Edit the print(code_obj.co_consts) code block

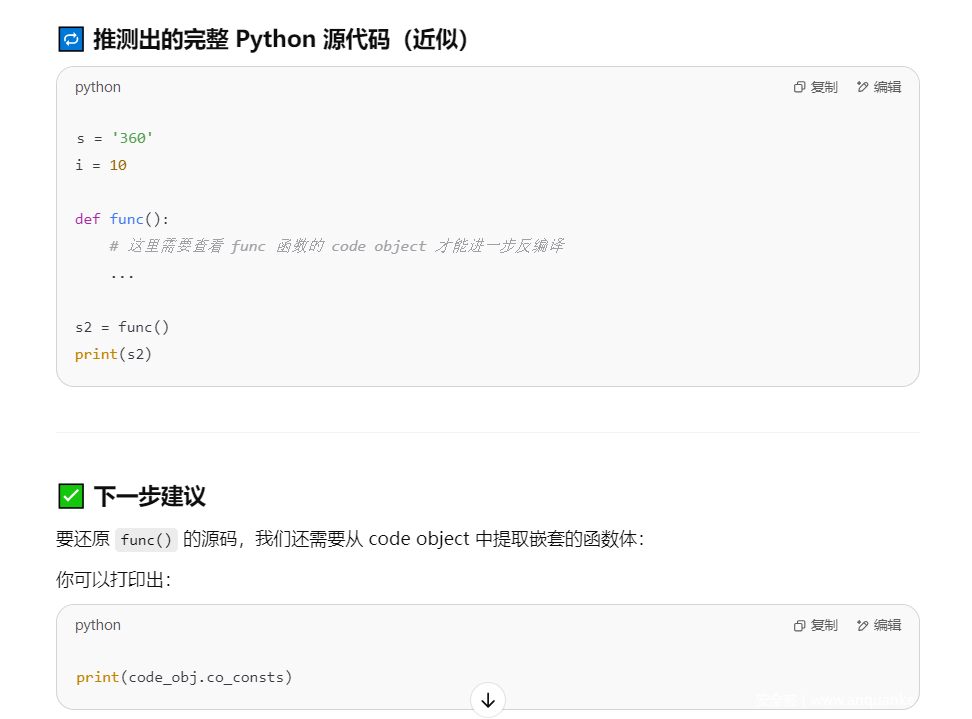pos(879,625)
